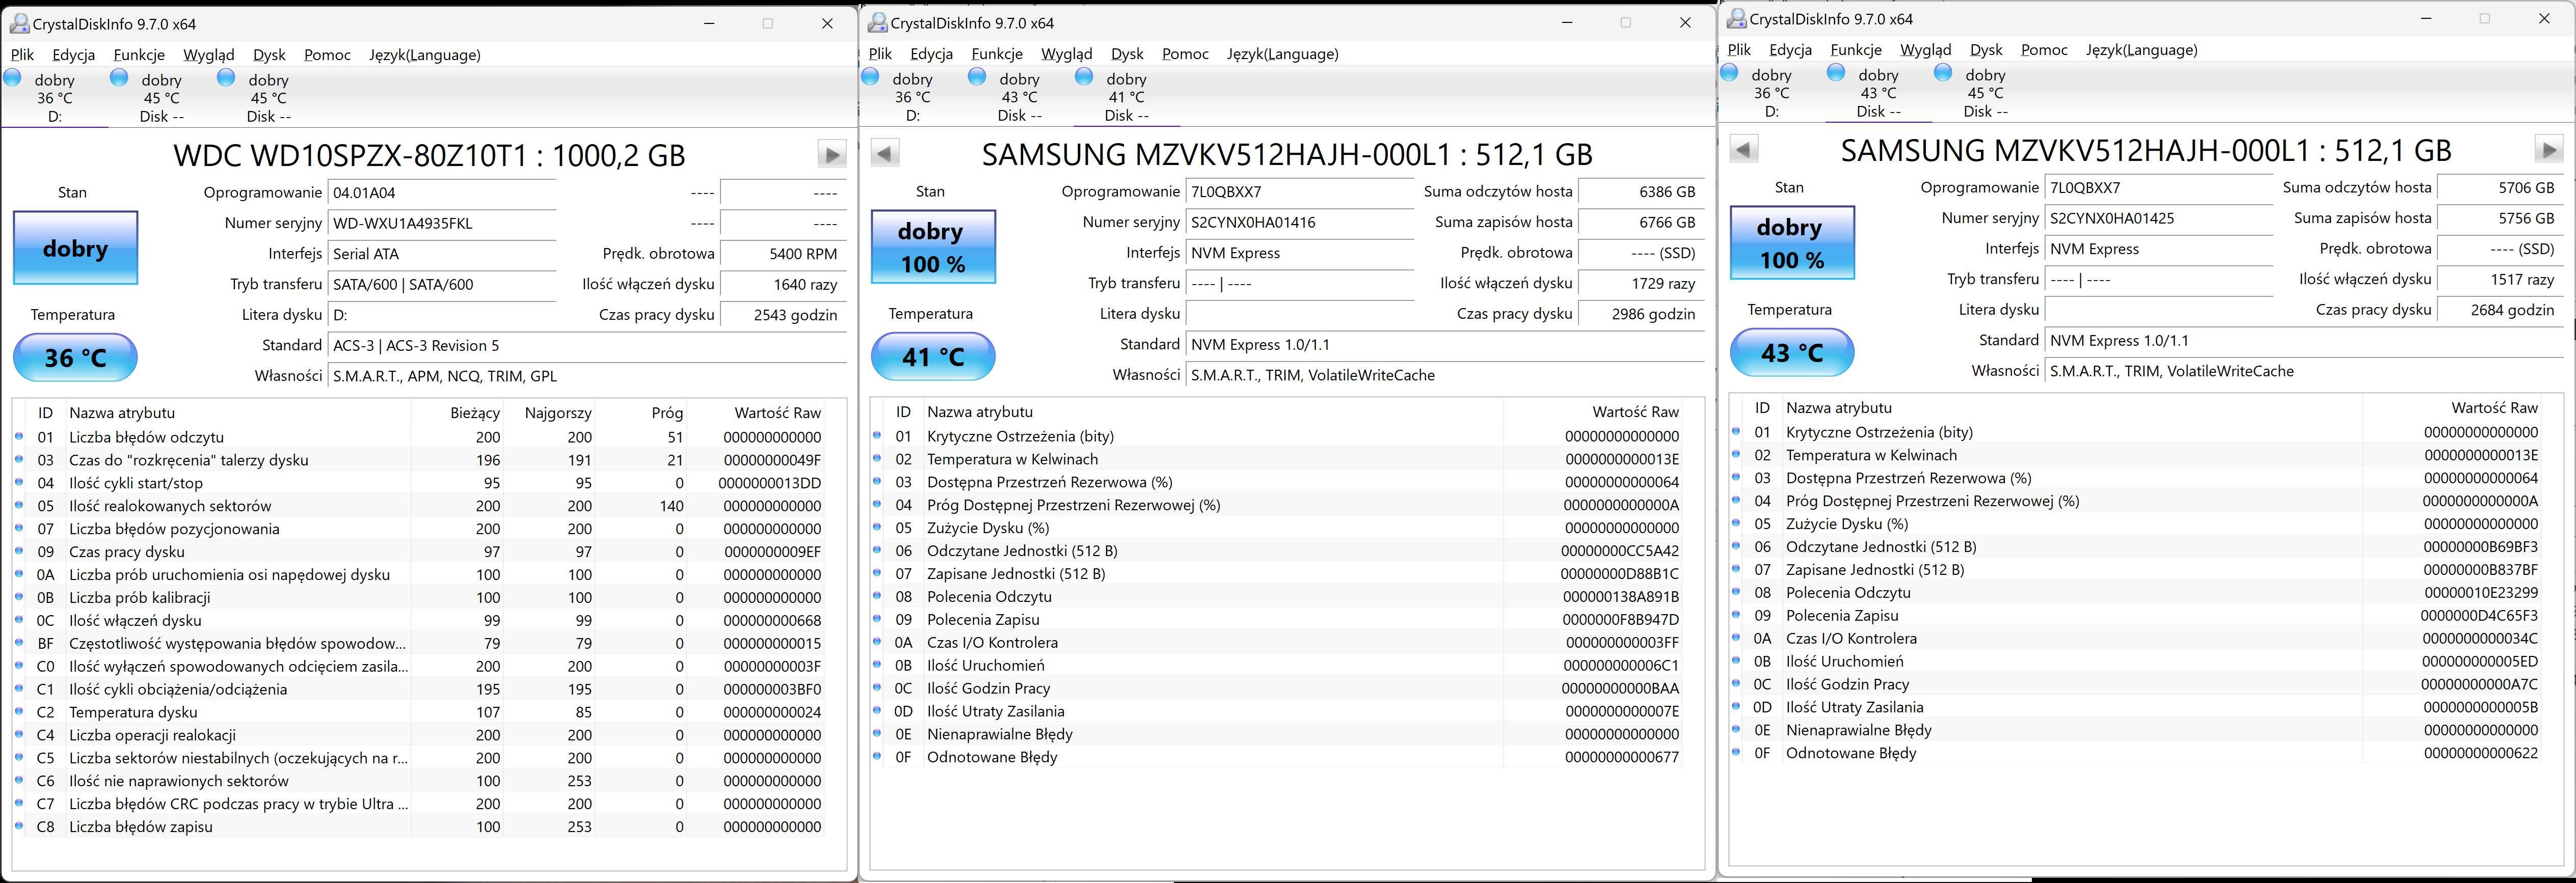Click status dot of attribute C2 Temperatura dysku
The width and height of the screenshot is (2576, 883).
click(x=19, y=712)
